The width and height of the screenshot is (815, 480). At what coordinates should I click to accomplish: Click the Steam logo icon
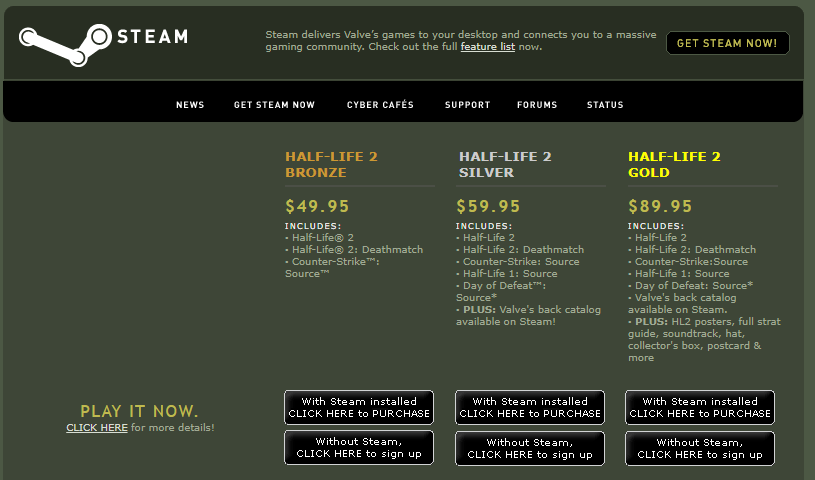(65, 44)
